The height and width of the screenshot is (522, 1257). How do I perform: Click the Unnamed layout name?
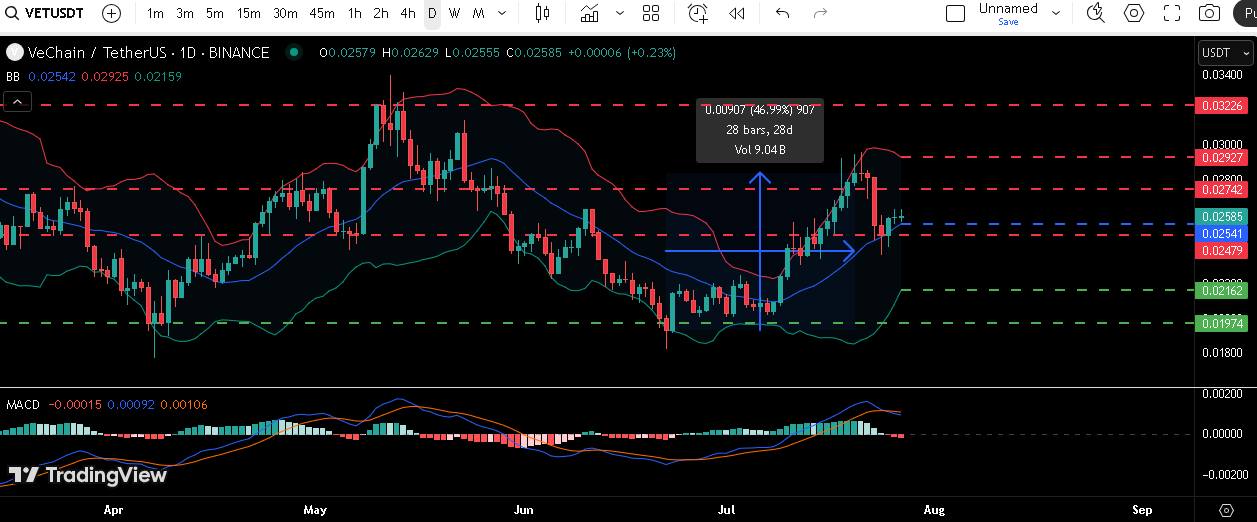tap(1008, 8)
